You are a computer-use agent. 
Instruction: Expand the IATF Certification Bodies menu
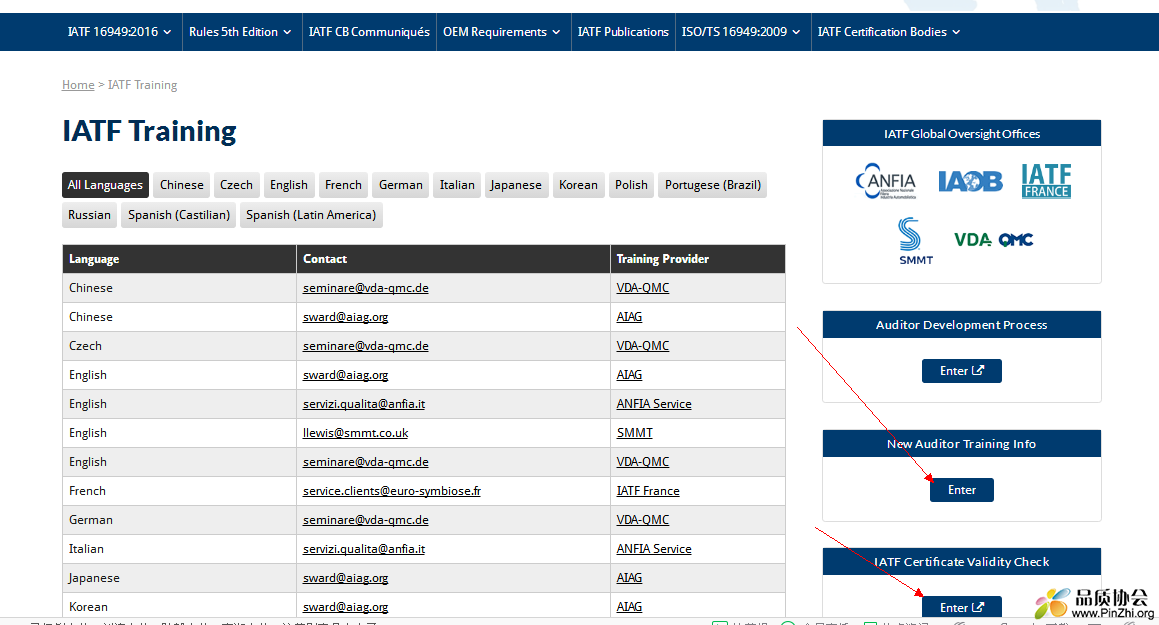[x=889, y=32]
